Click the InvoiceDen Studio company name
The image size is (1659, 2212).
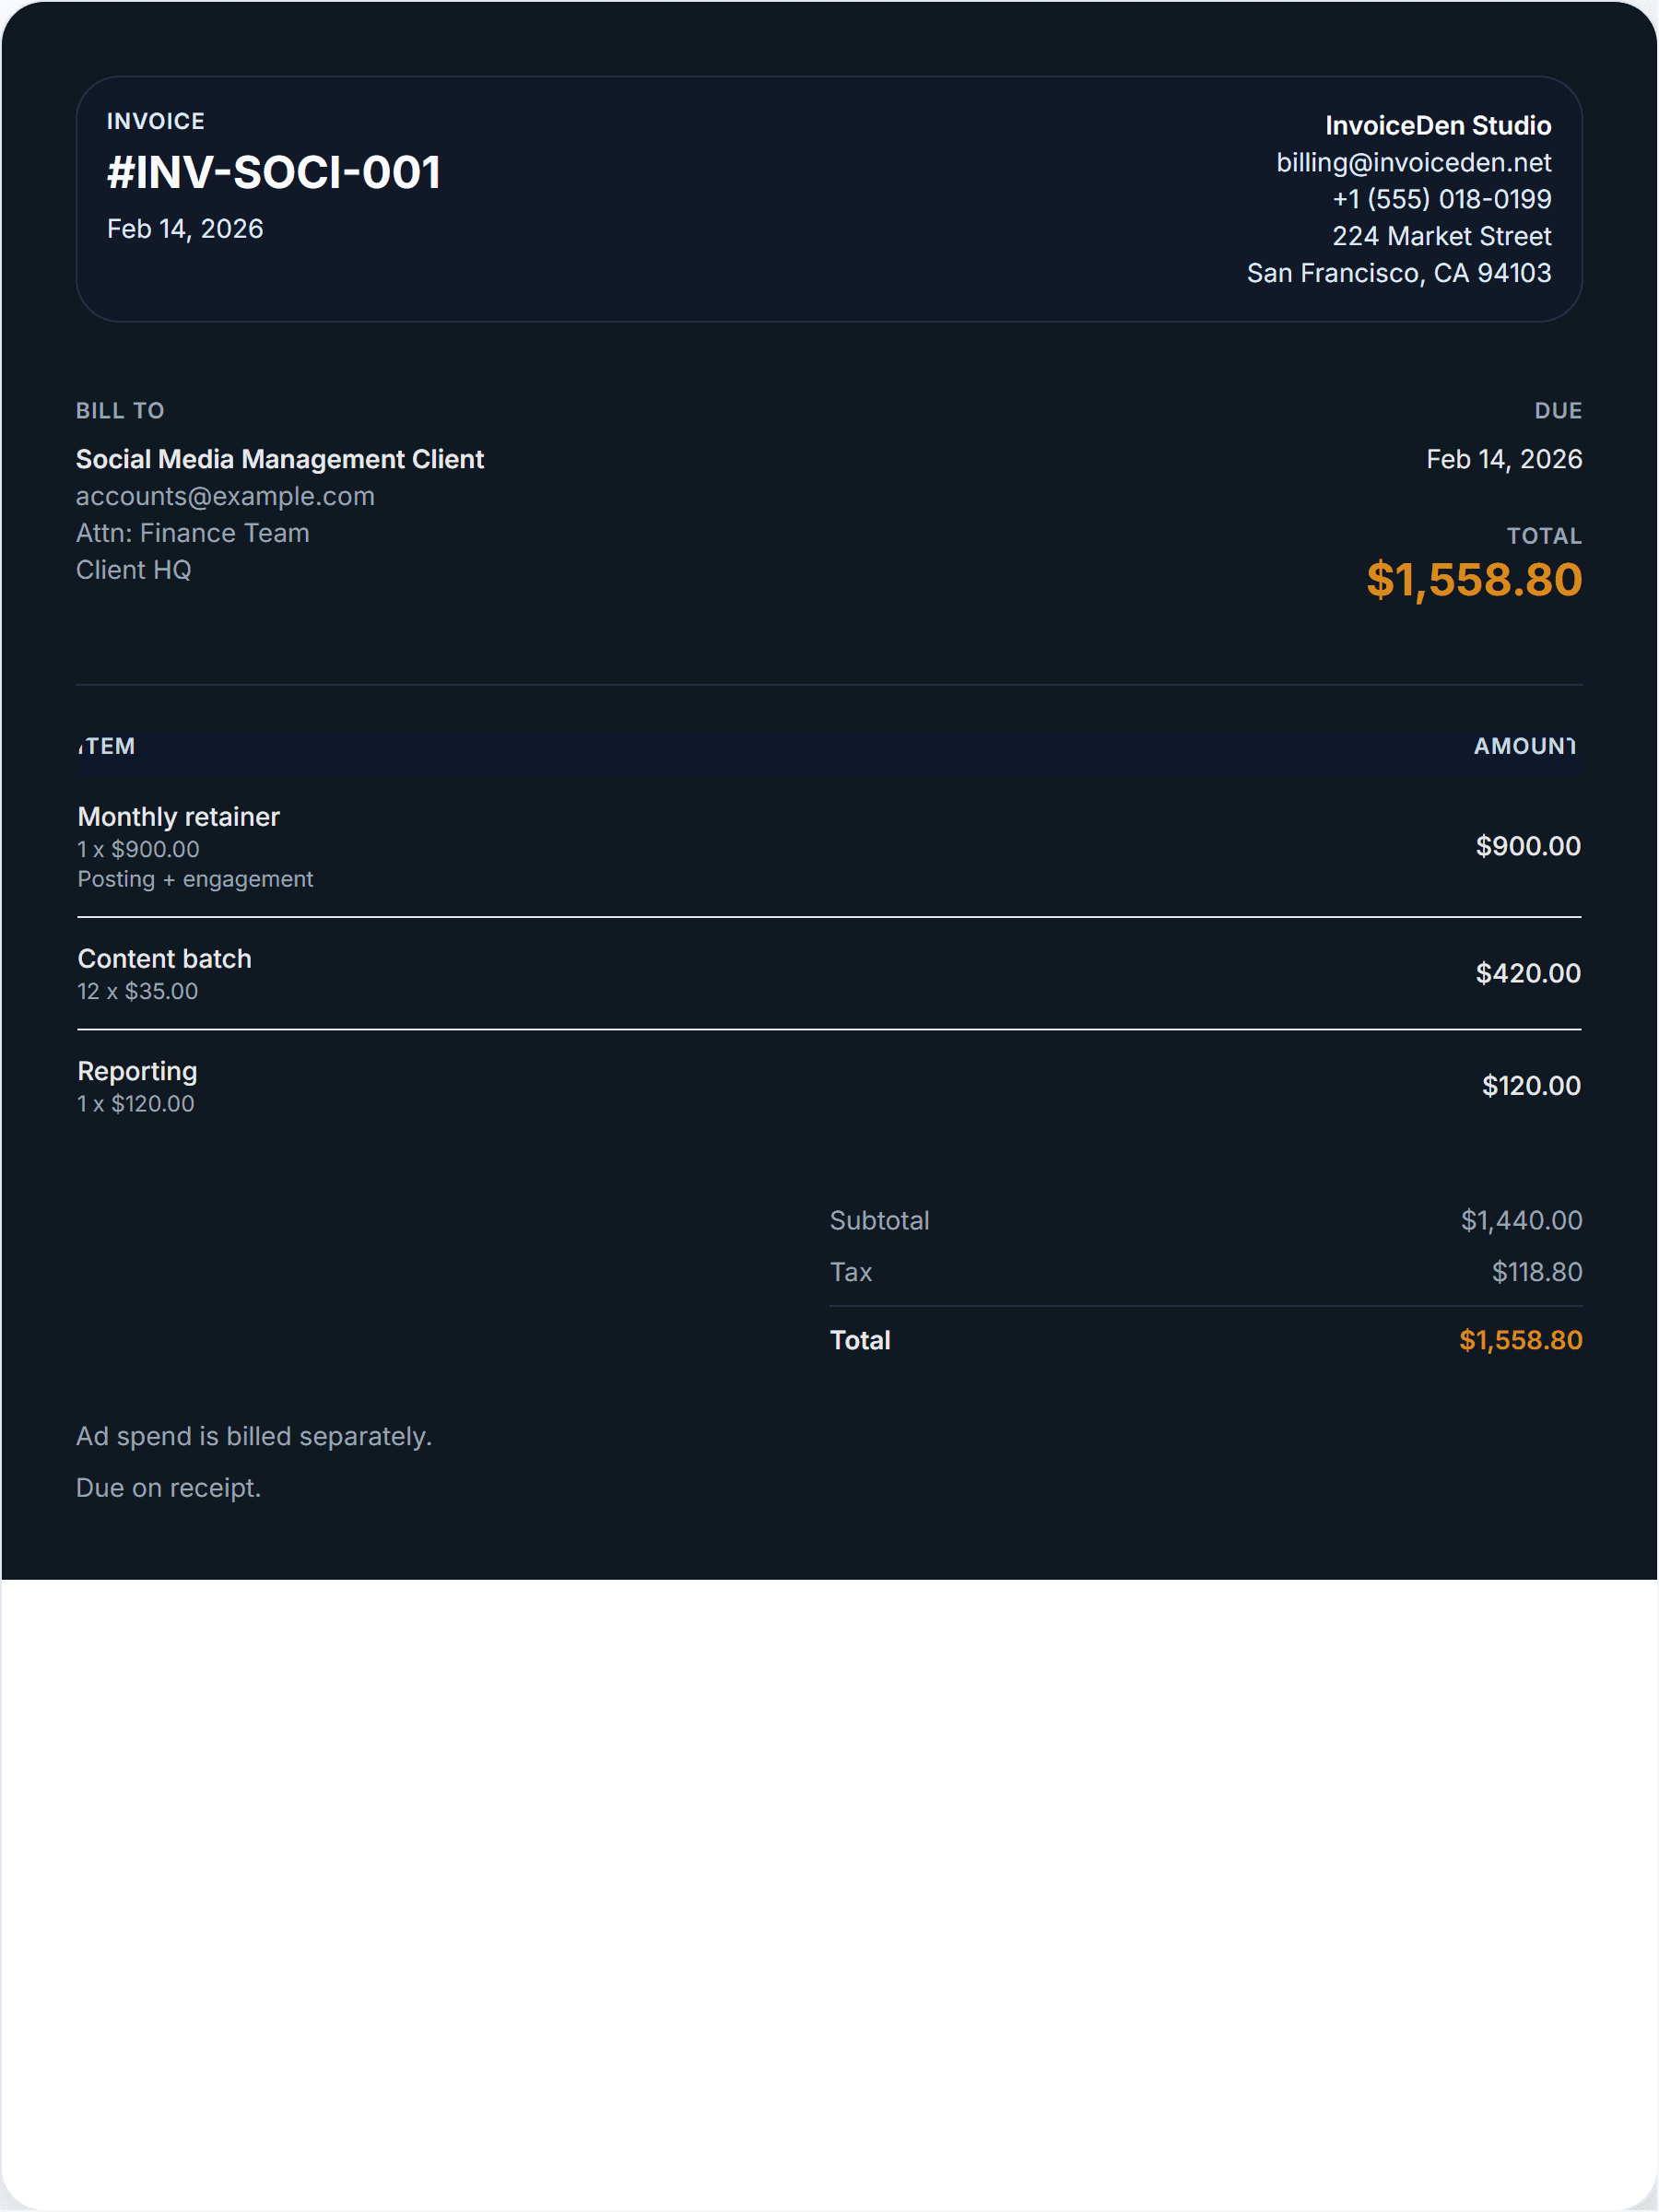(1437, 126)
